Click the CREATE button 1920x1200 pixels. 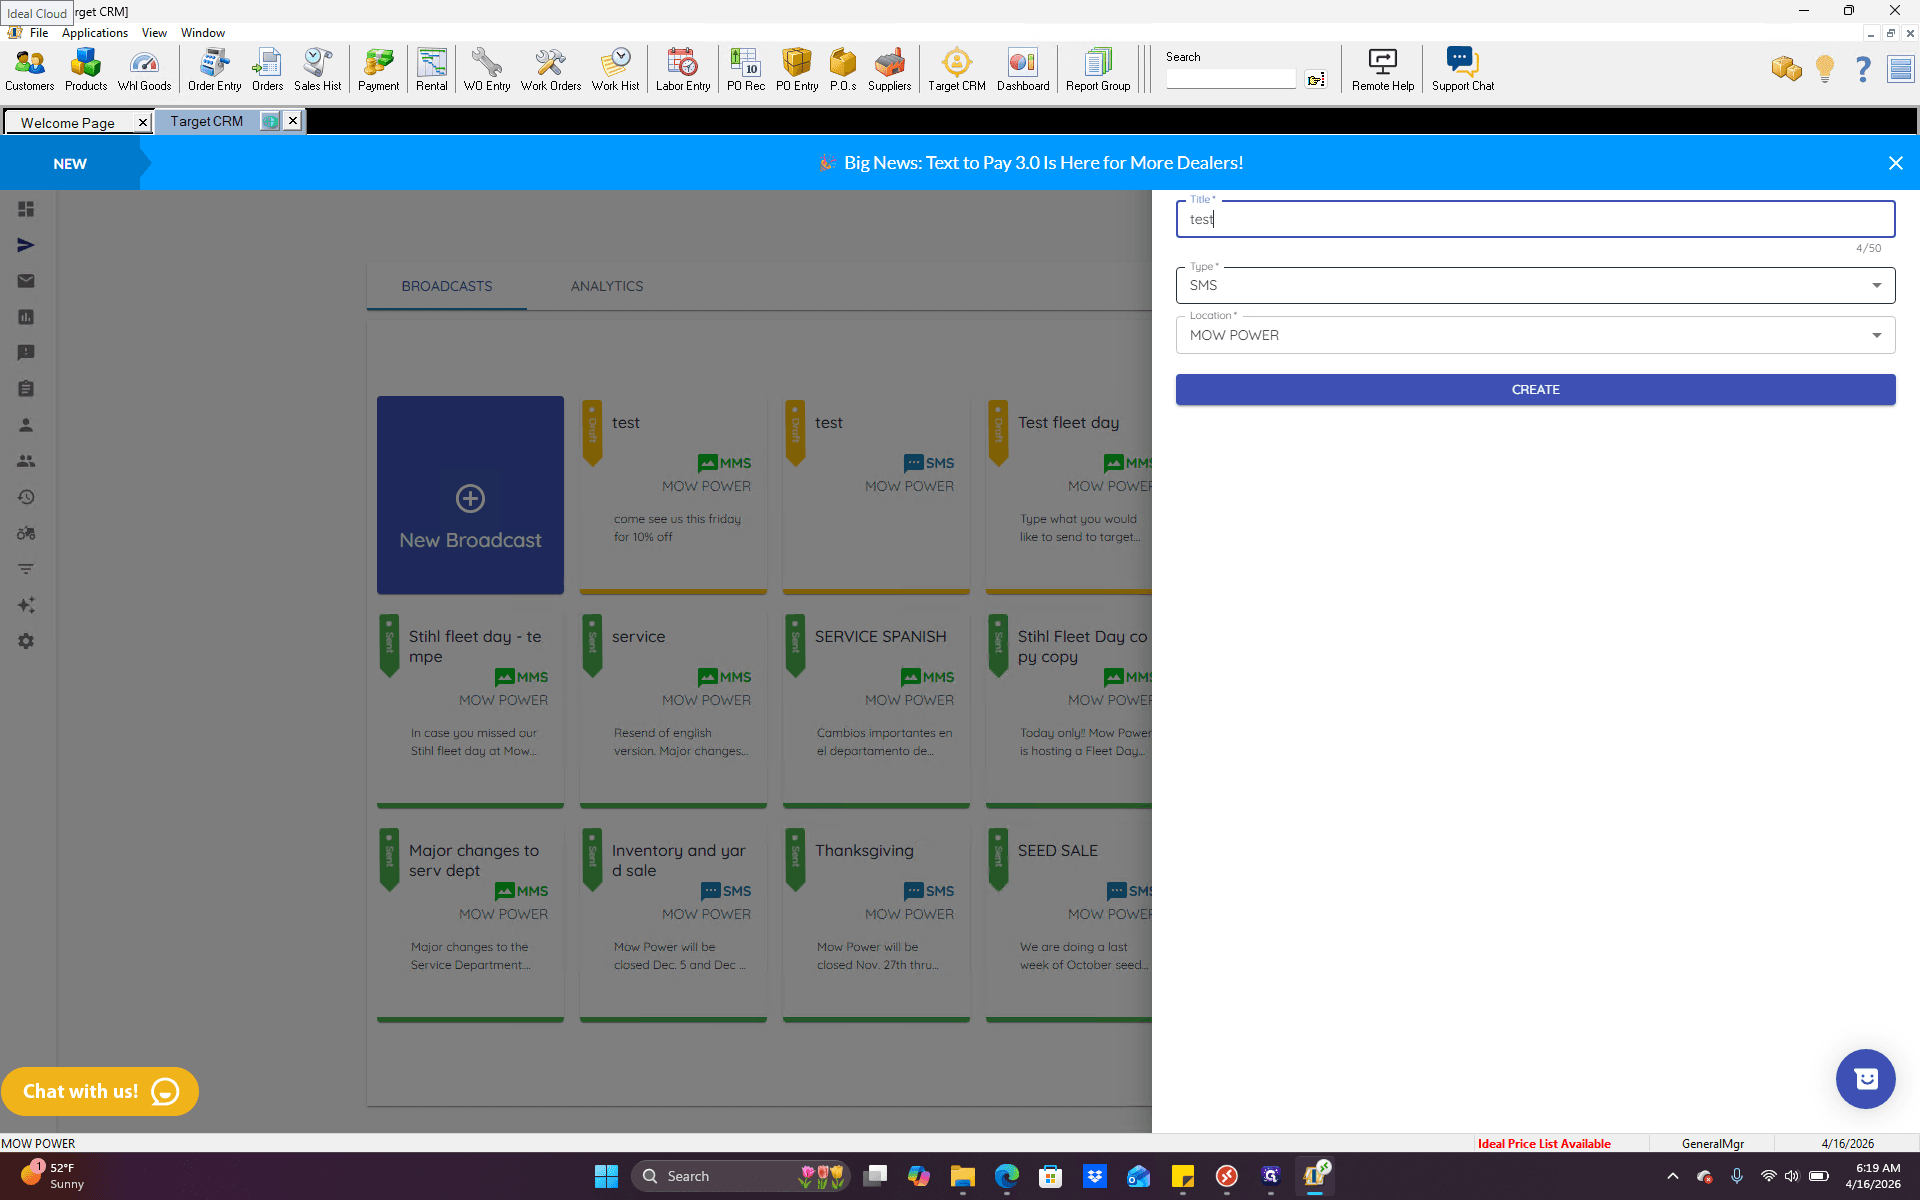[x=1535, y=390]
